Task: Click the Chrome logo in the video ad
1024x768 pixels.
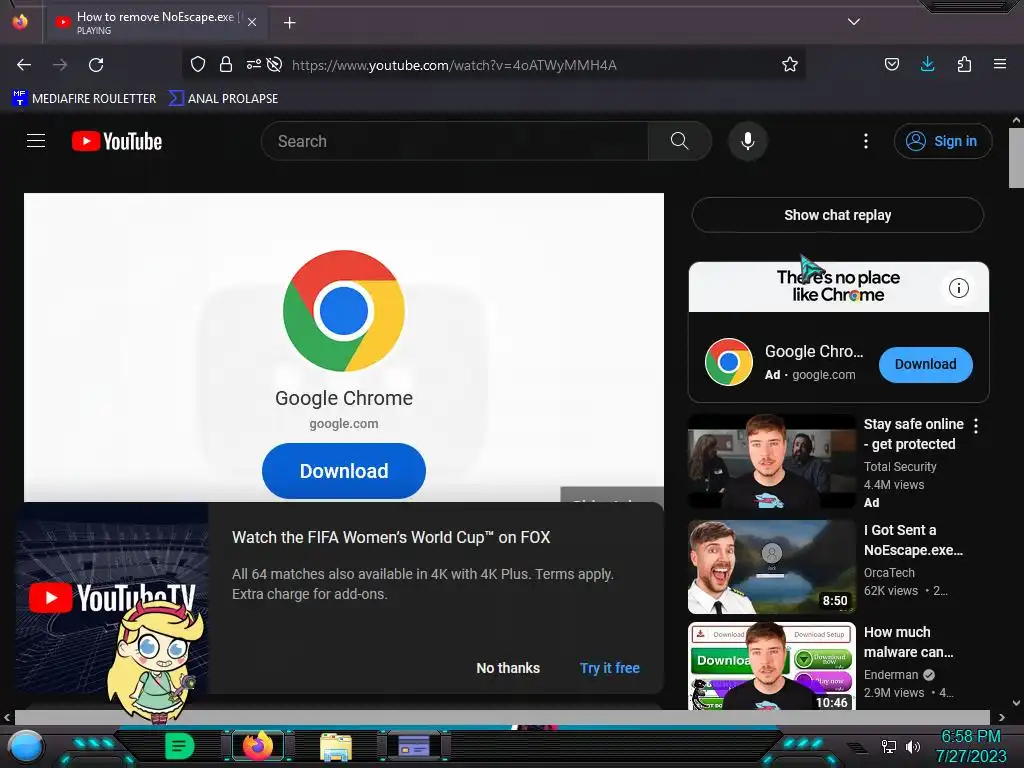Action: (344, 311)
